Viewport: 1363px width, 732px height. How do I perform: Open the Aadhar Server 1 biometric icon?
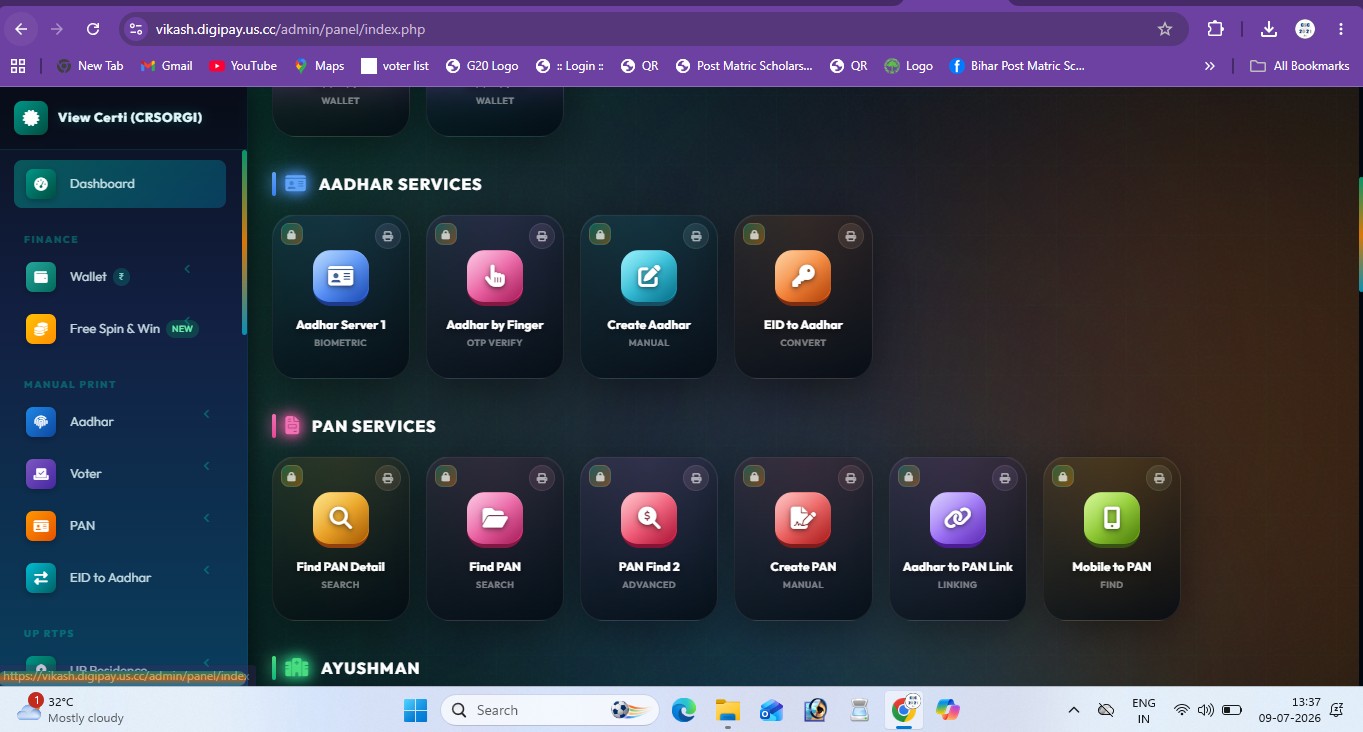(x=341, y=277)
